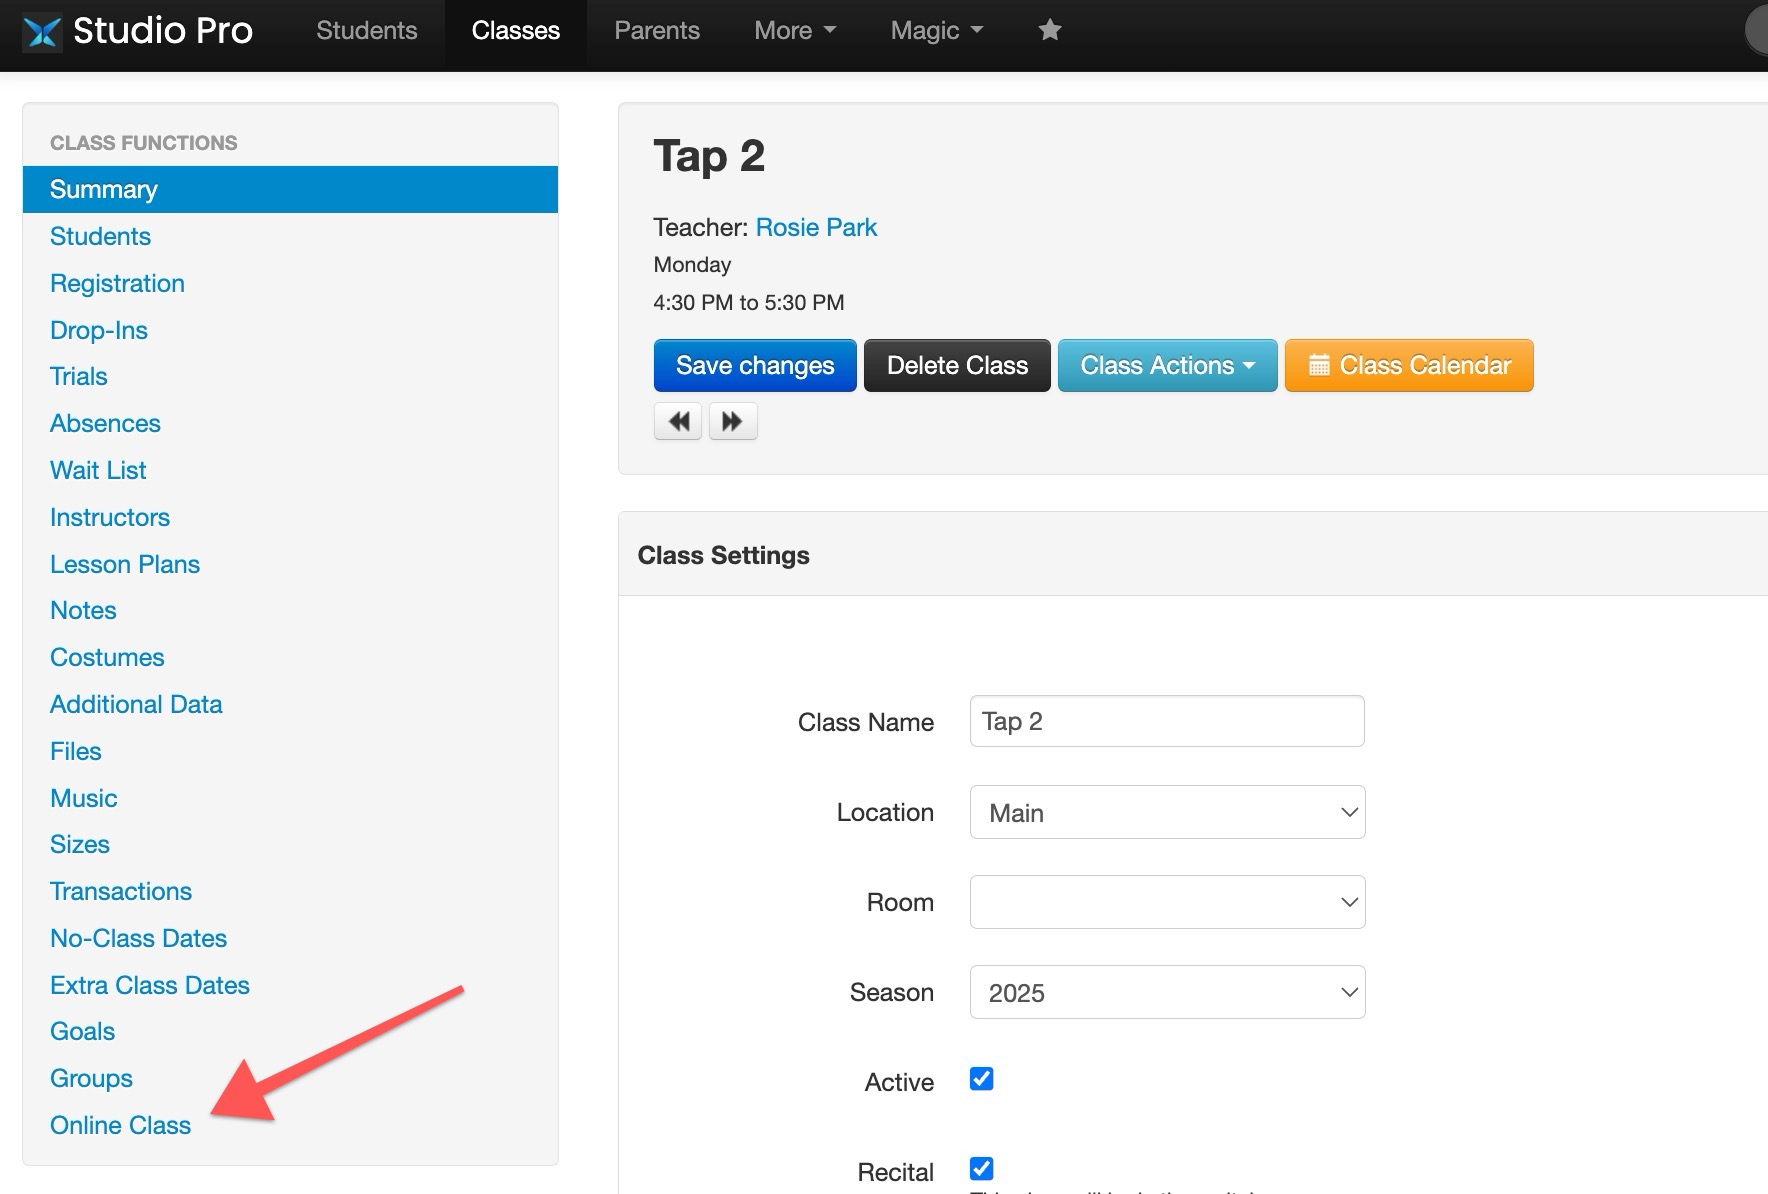This screenshot has height=1194, width=1768.
Task: Open the Season dropdown showing 2025
Action: pos(1167,992)
